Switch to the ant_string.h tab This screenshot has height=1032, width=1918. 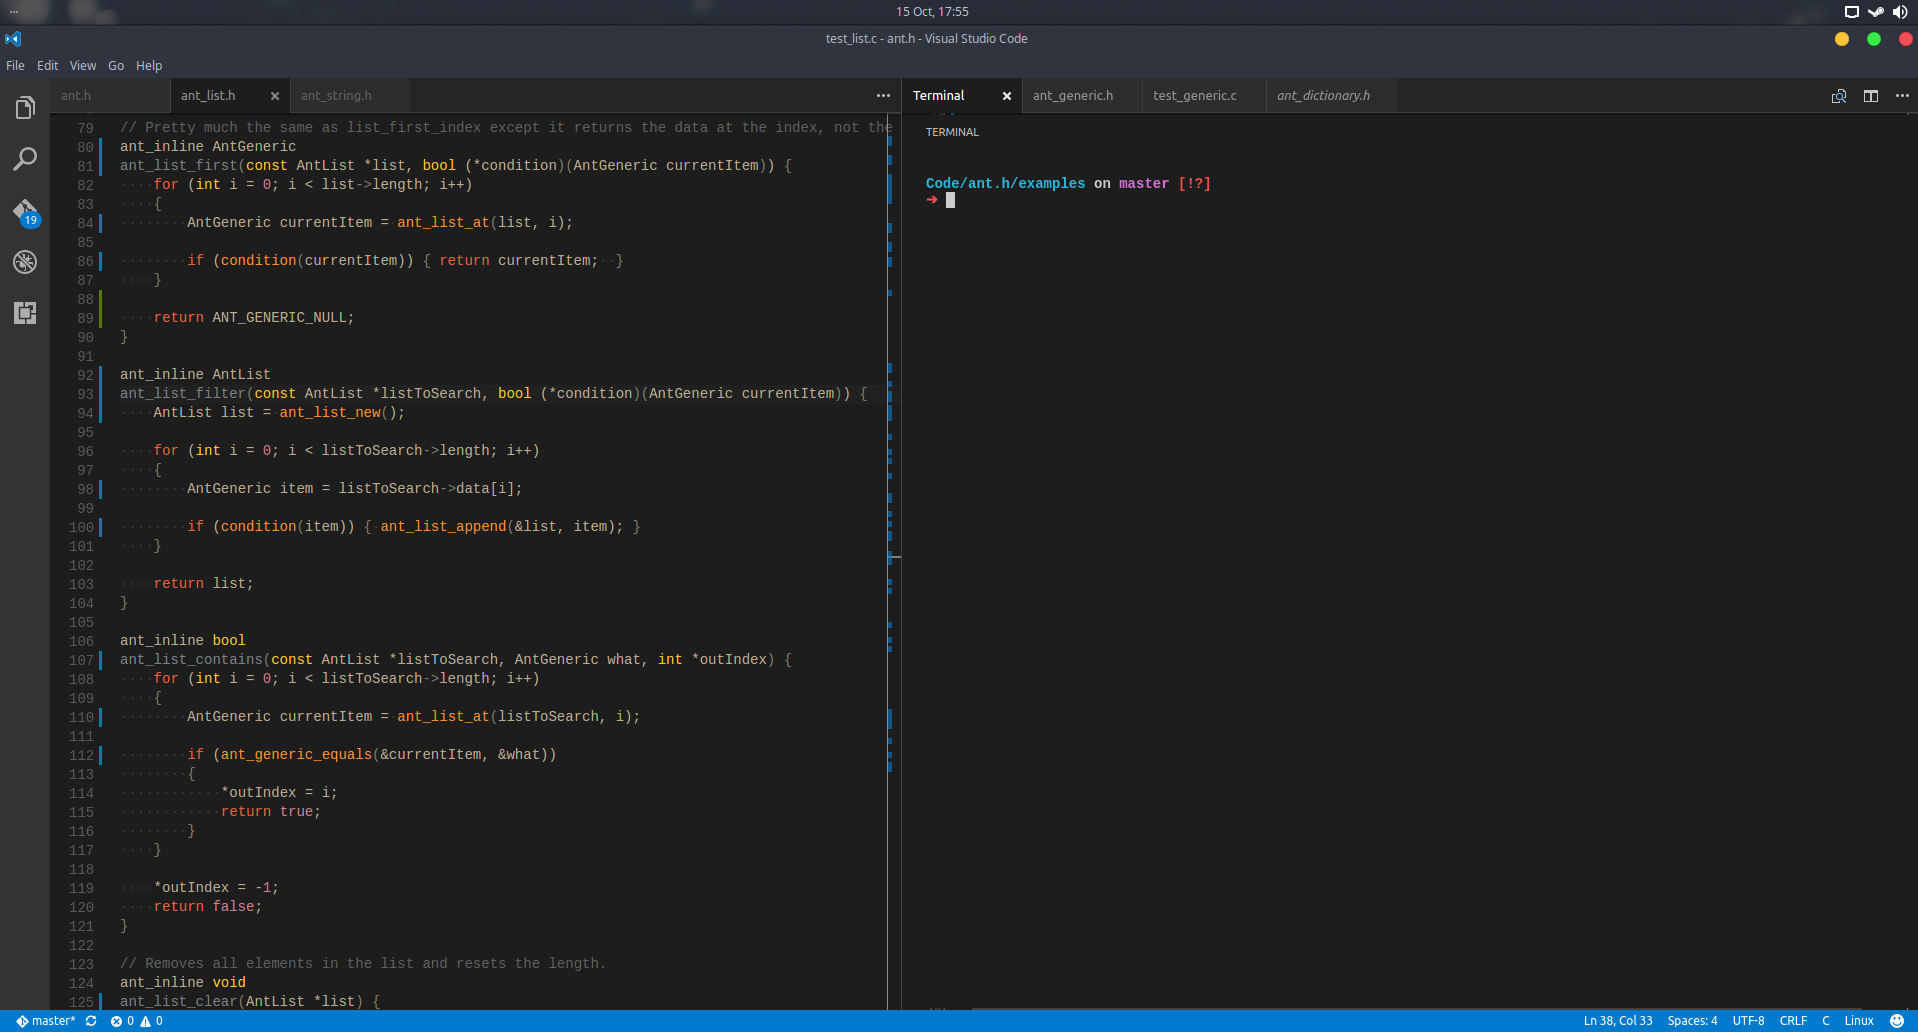click(x=350, y=96)
